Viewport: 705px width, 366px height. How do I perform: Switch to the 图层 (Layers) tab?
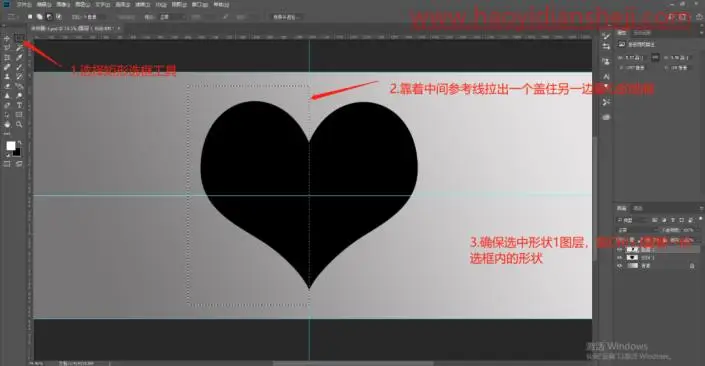click(621, 208)
